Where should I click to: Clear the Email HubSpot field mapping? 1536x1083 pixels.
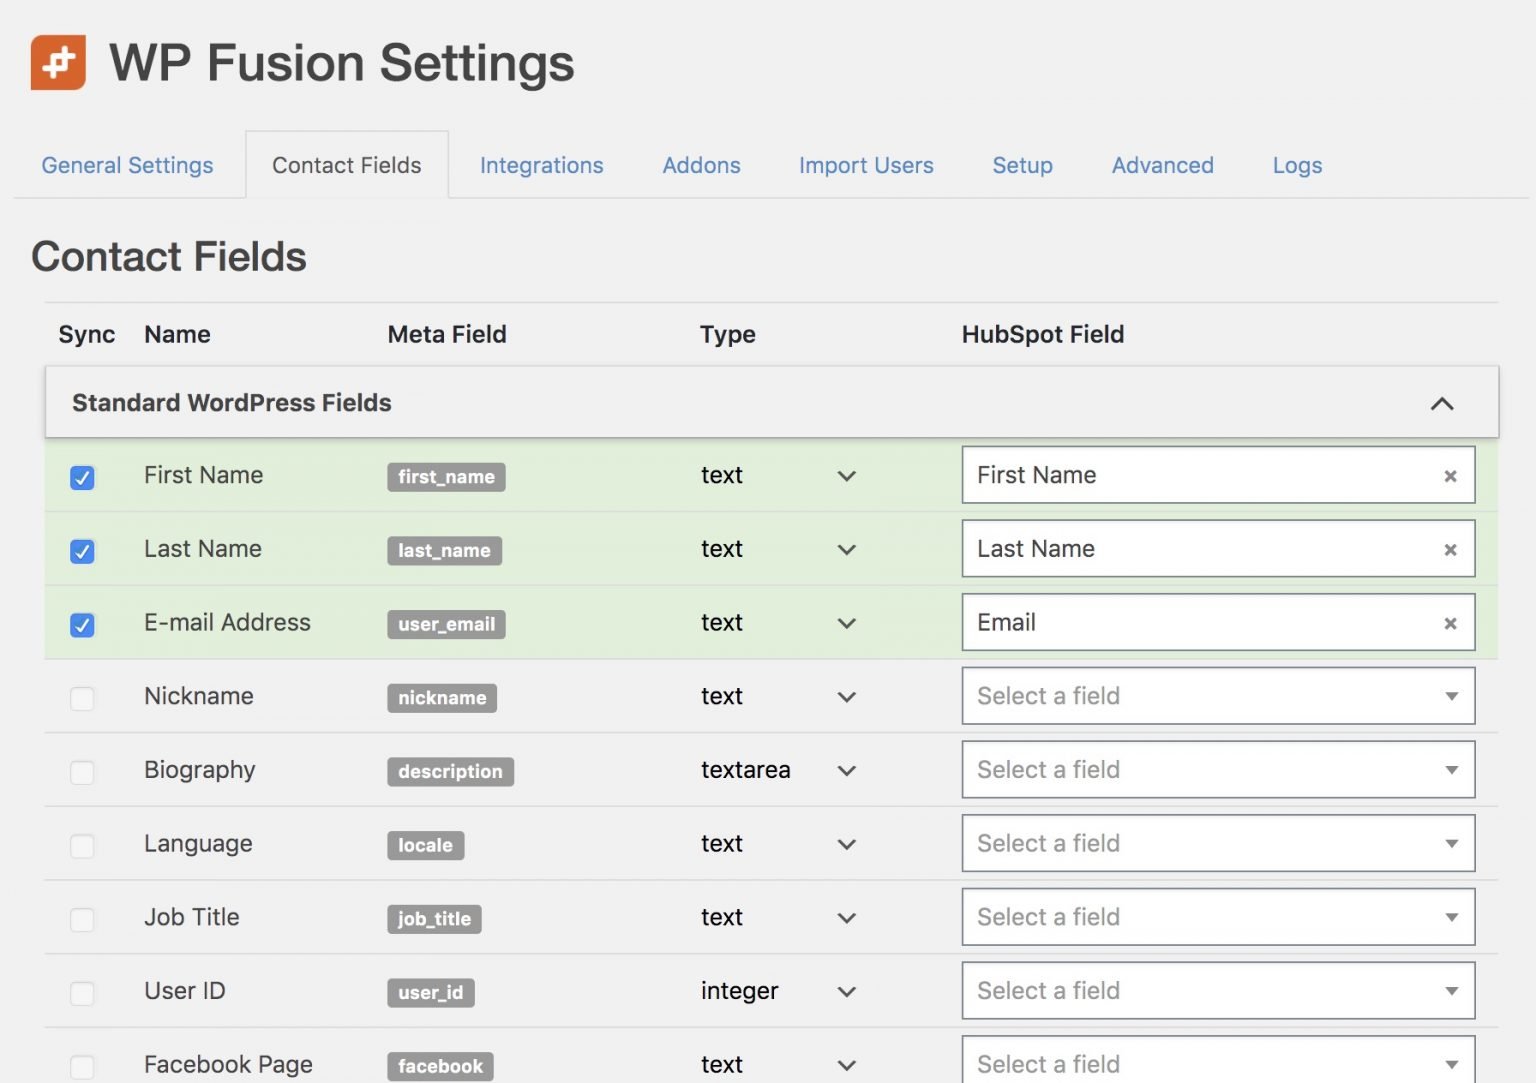point(1450,622)
